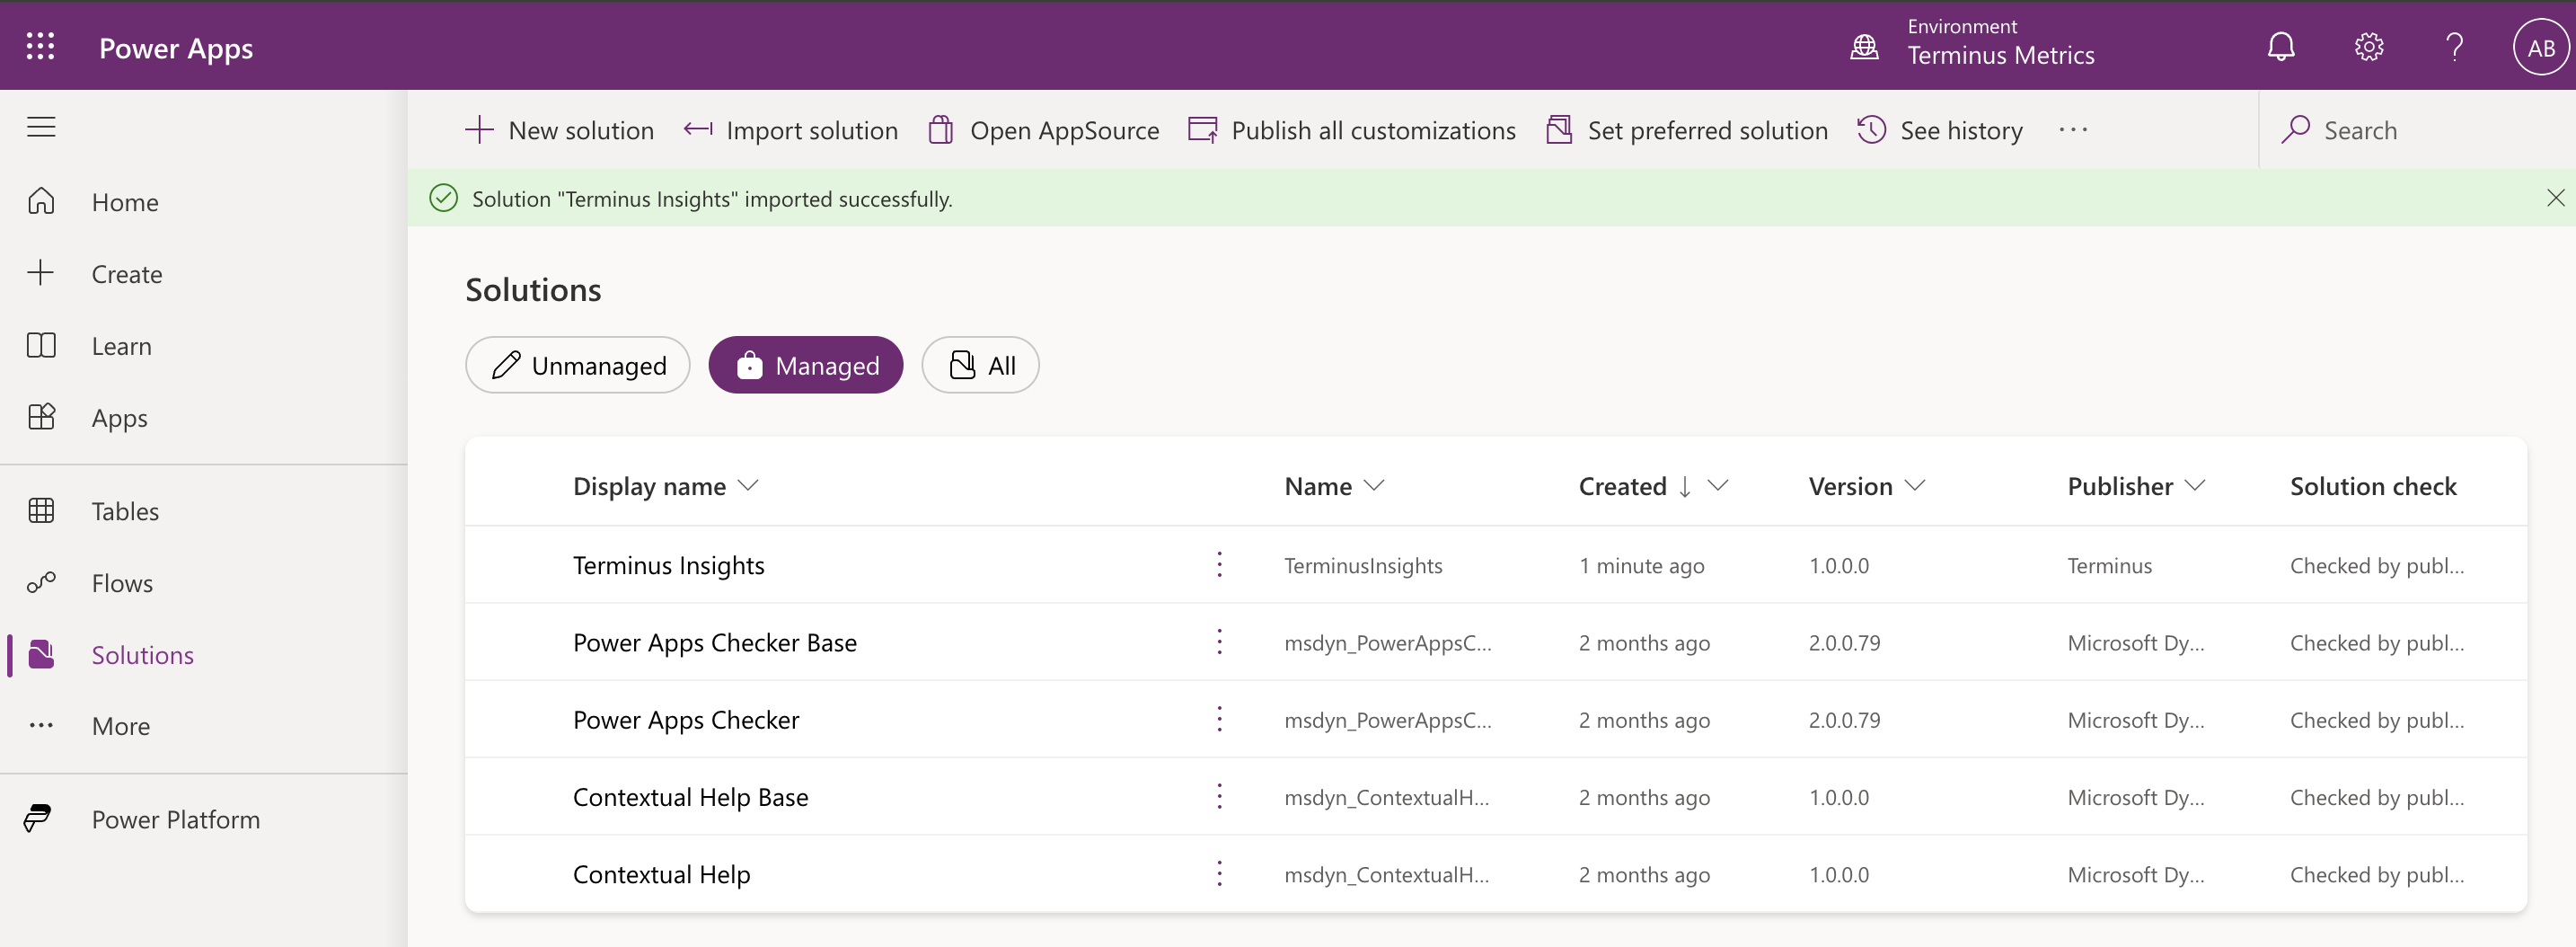Image resolution: width=2576 pixels, height=947 pixels.
Task: Click the '1 minute ago' created cell
Action: pos(1641,566)
